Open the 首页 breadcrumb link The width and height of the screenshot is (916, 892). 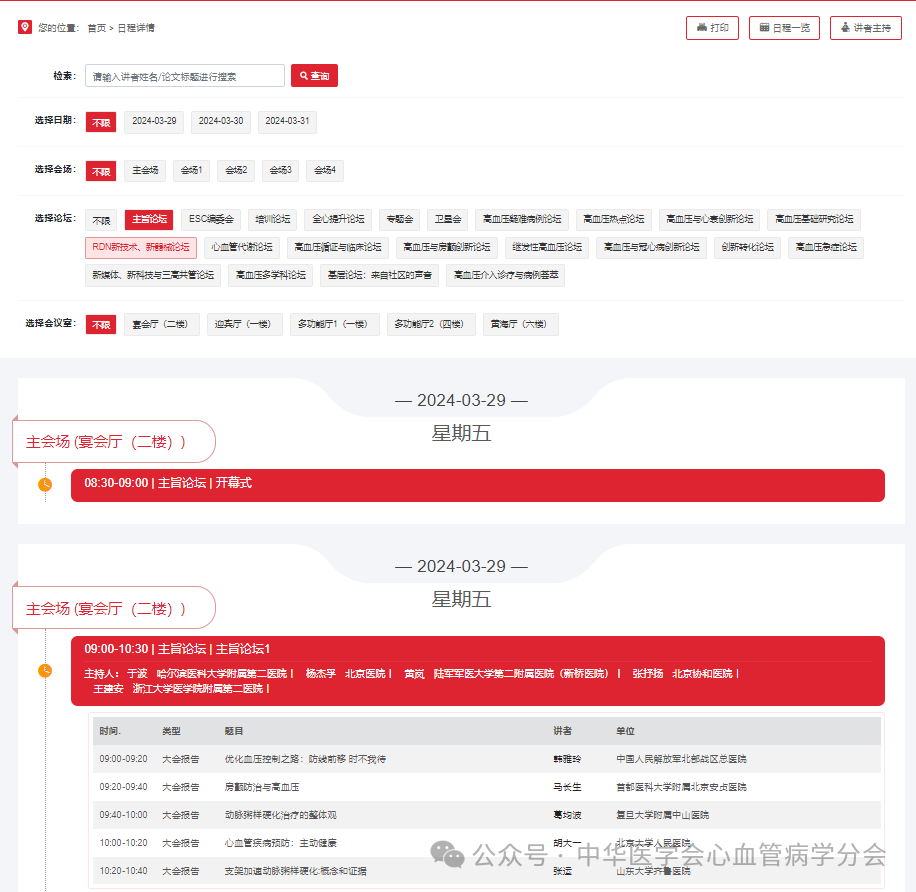coord(97,28)
